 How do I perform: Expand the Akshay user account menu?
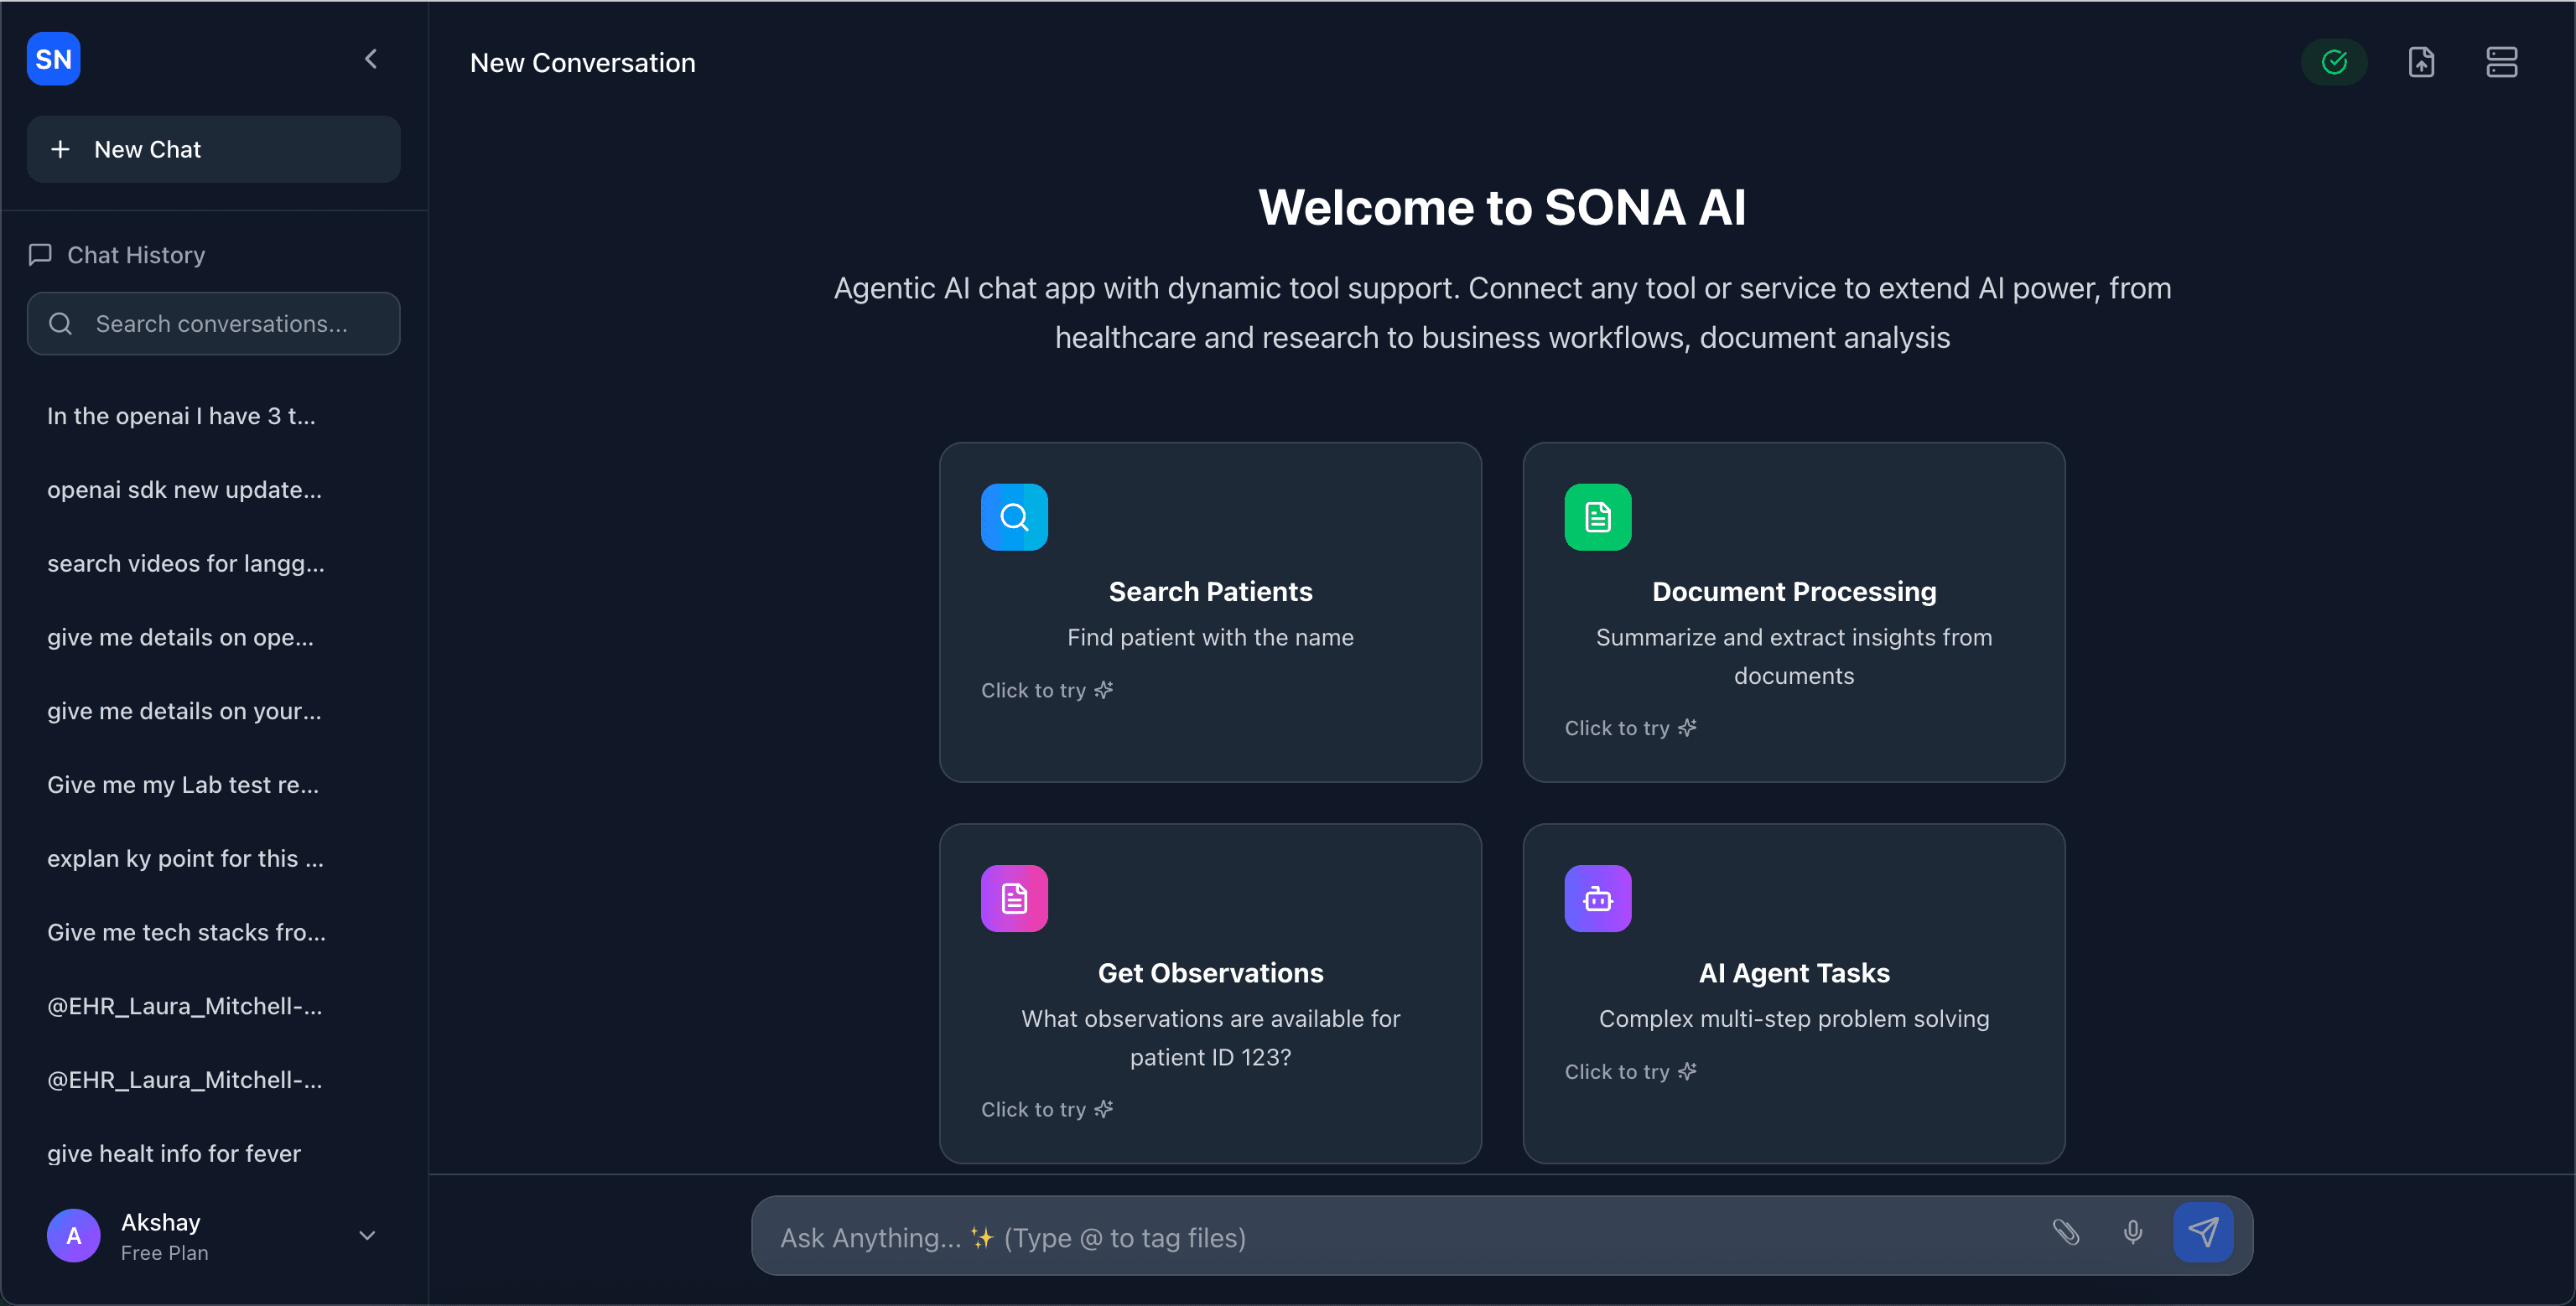tap(367, 1236)
